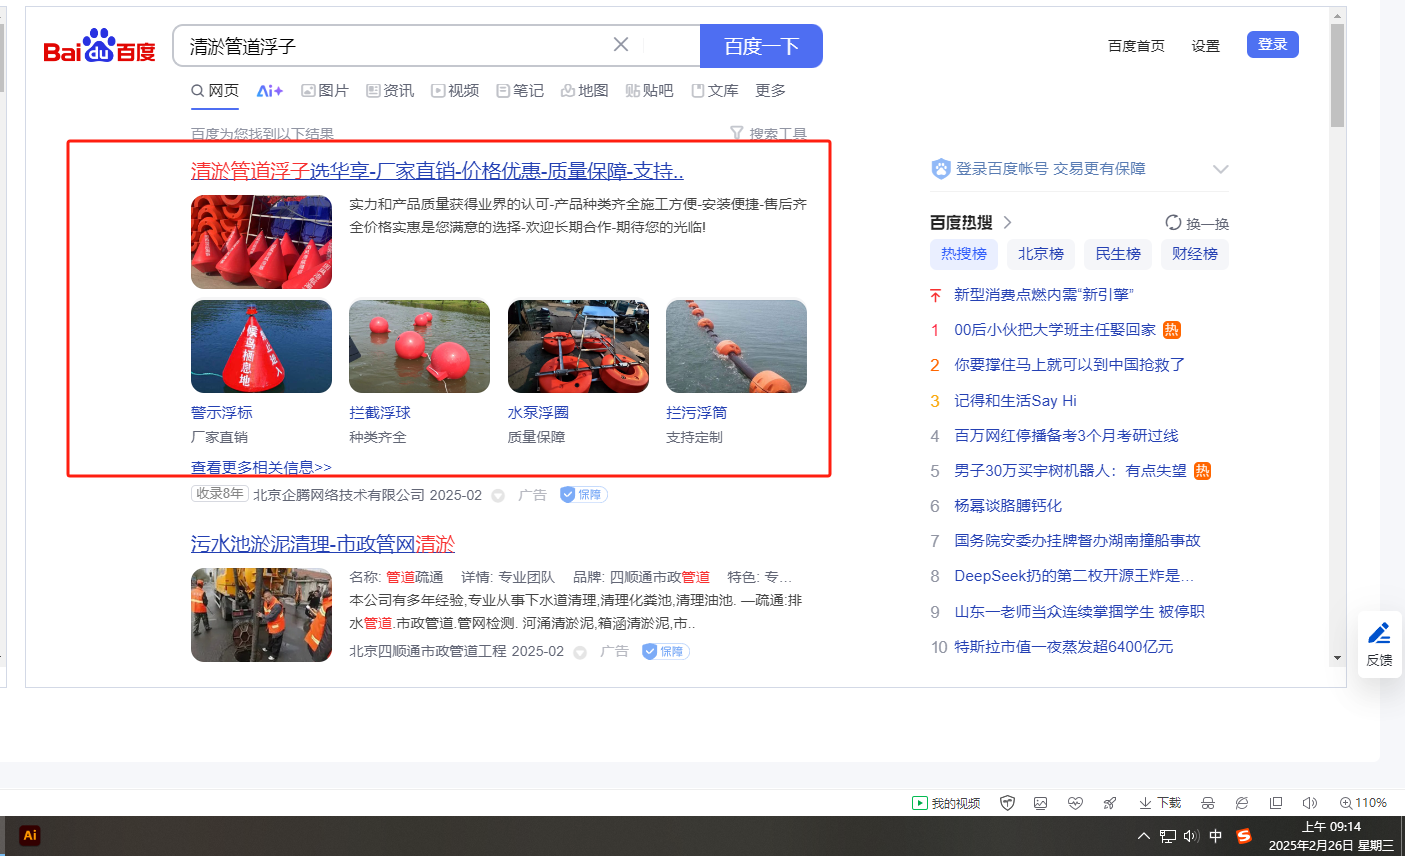Toggle the Chinese input mode indicator 中
The height and width of the screenshot is (856, 1405).
click(1216, 836)
